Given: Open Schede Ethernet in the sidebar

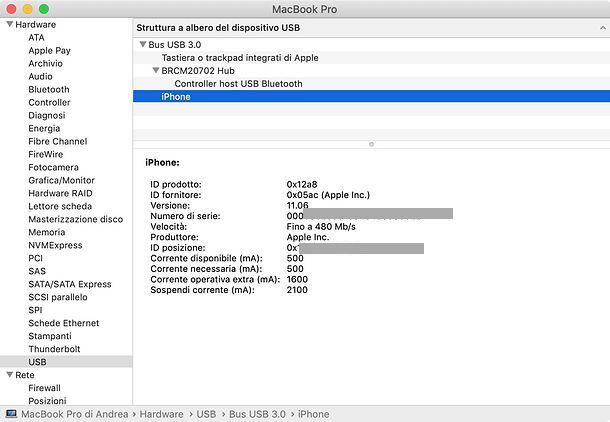Looking at the screenshot, I should click(63, 323).
